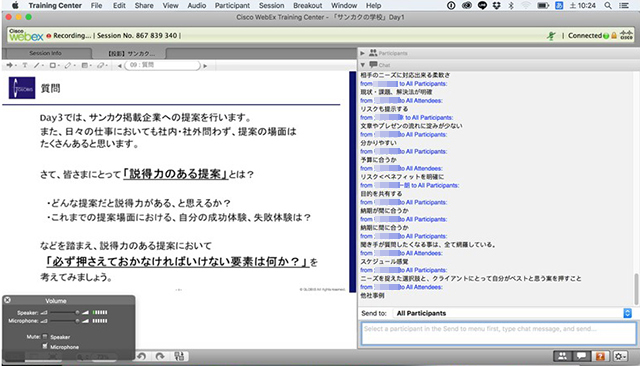Click the padlock security icon

coord(614,35)
